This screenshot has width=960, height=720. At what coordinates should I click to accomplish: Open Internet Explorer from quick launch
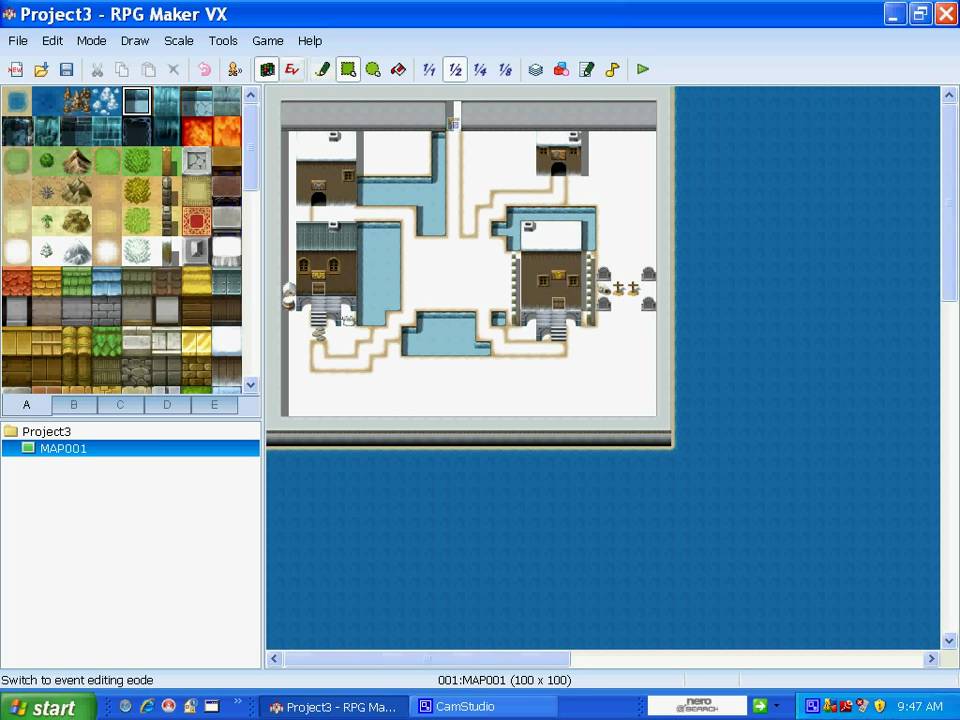(147, 707)
